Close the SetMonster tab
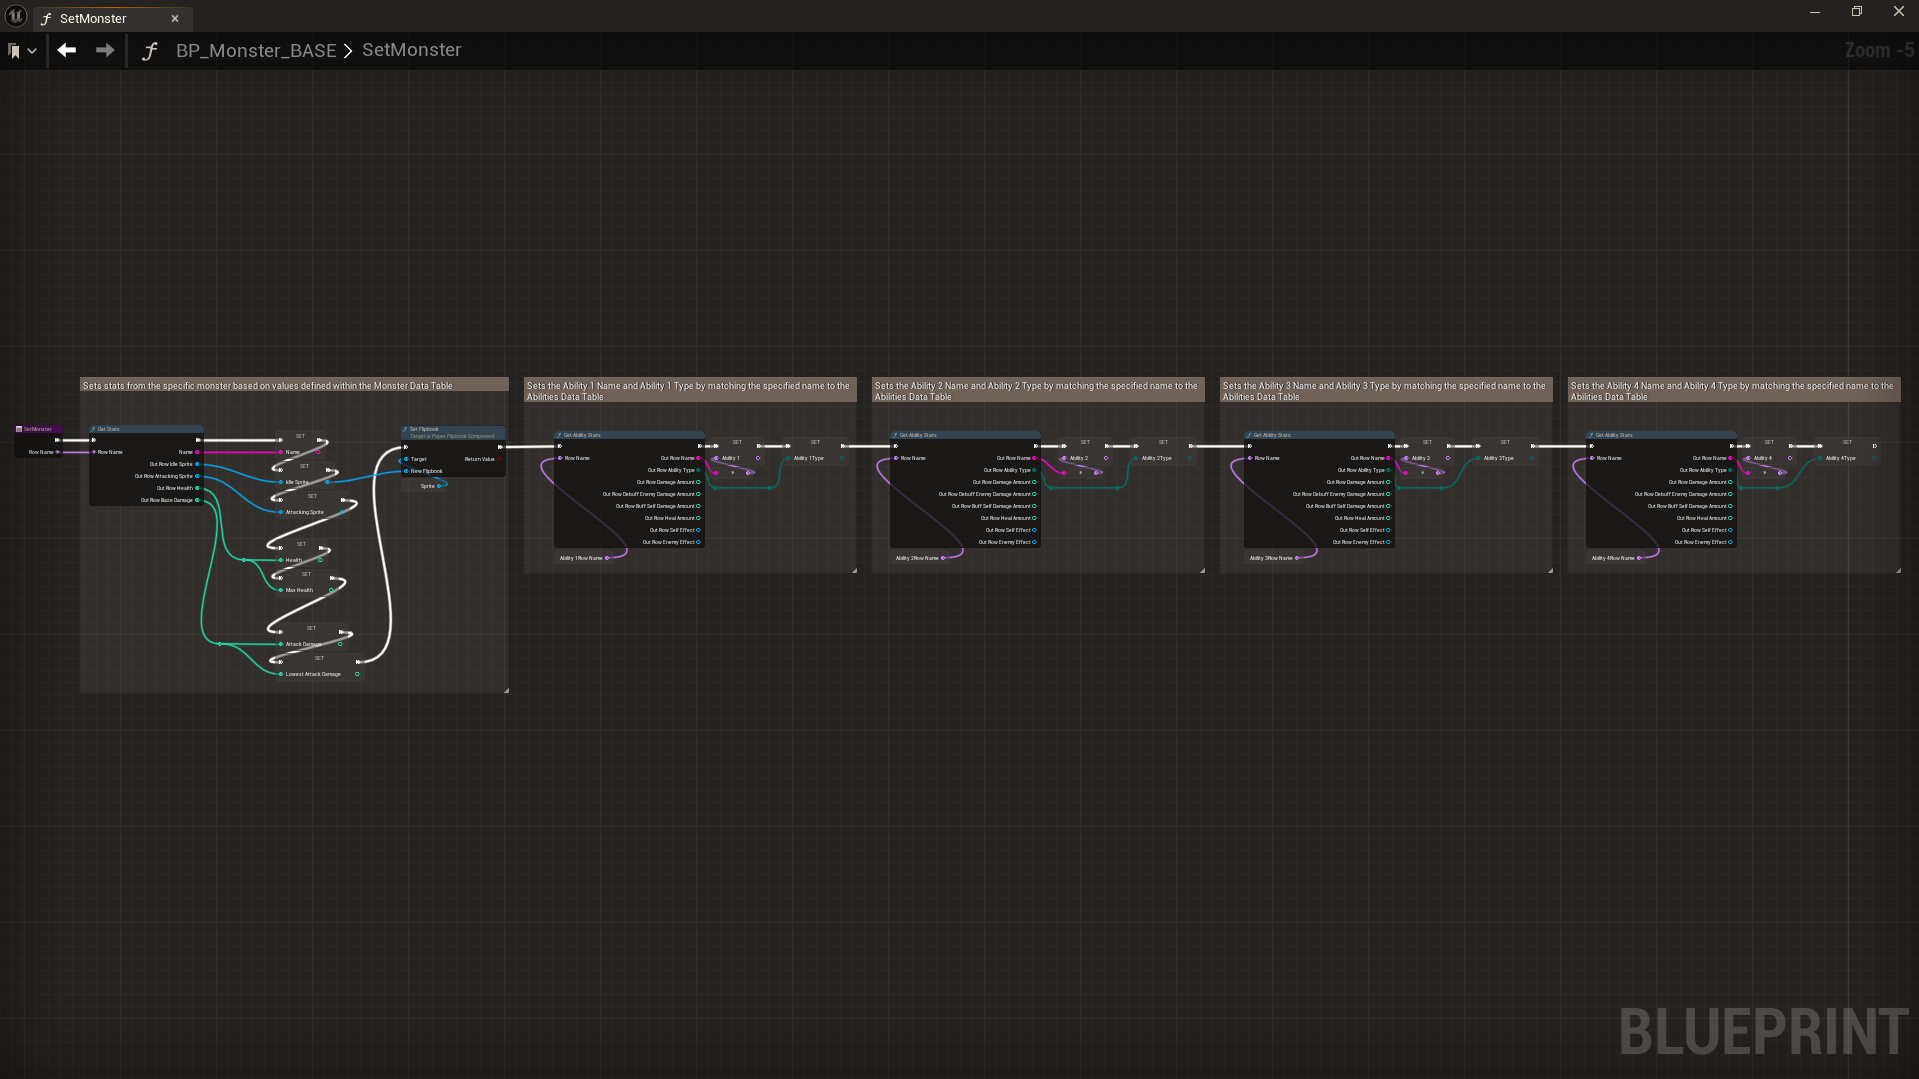 click(x=175, y=19)
